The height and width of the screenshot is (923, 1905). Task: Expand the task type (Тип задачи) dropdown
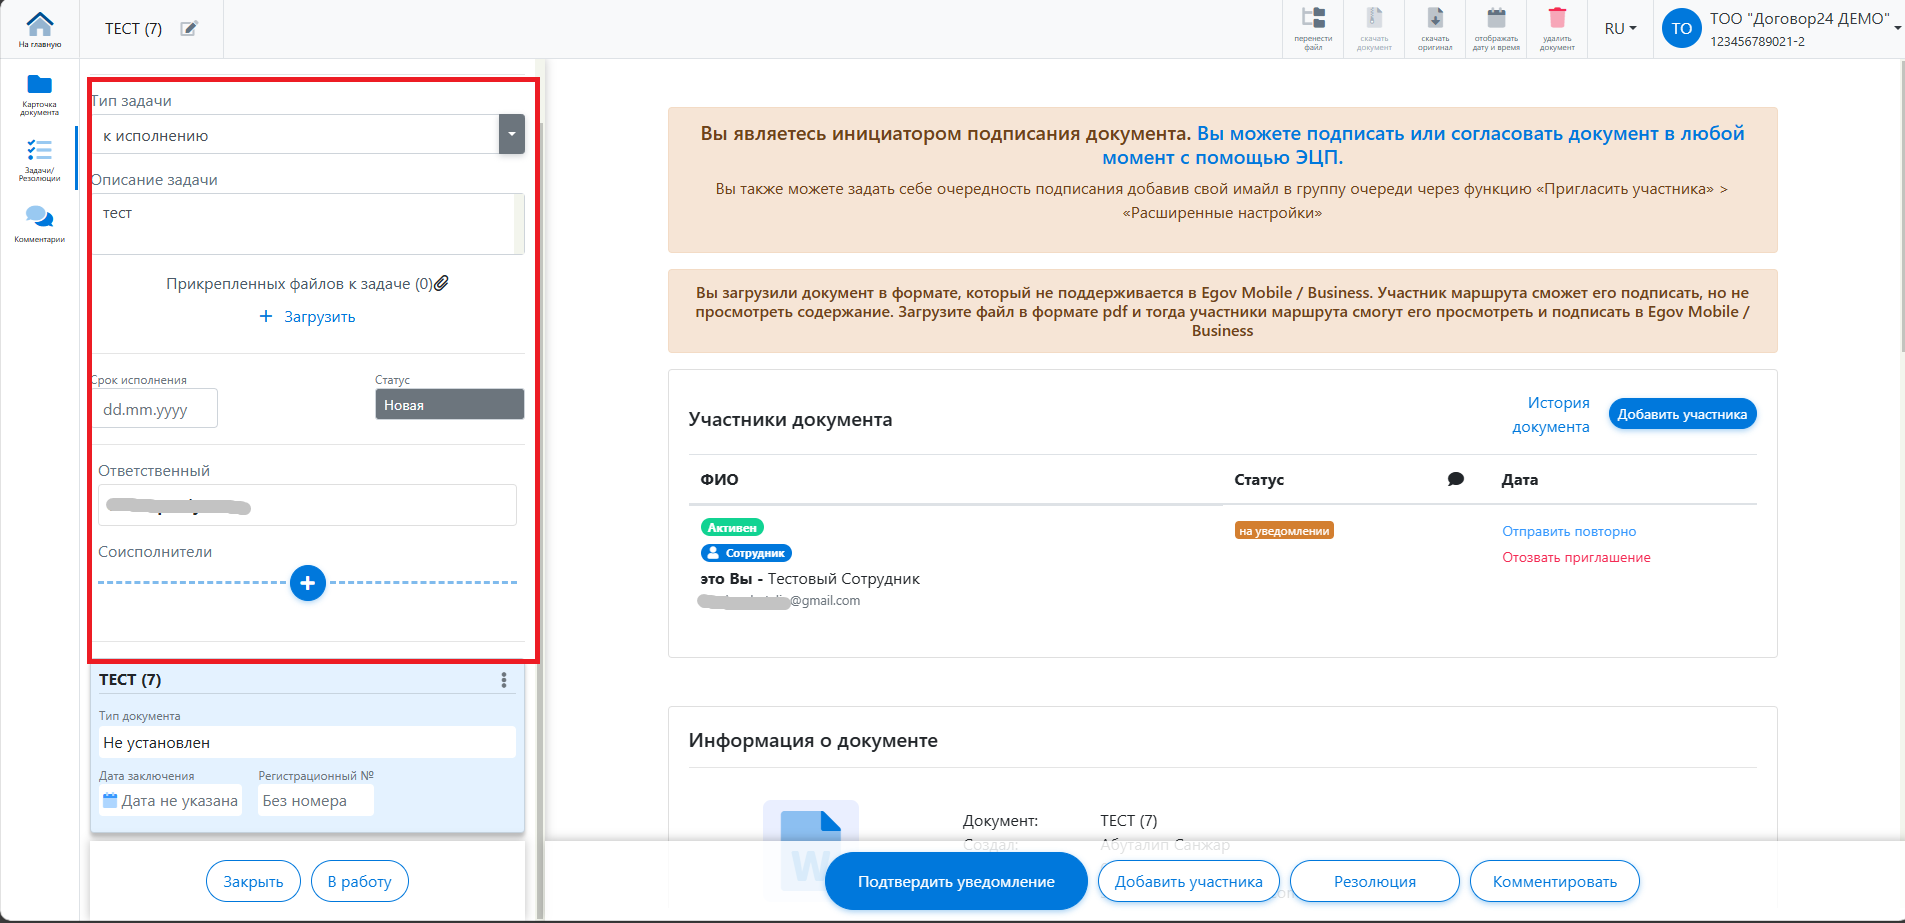point(511,135)
